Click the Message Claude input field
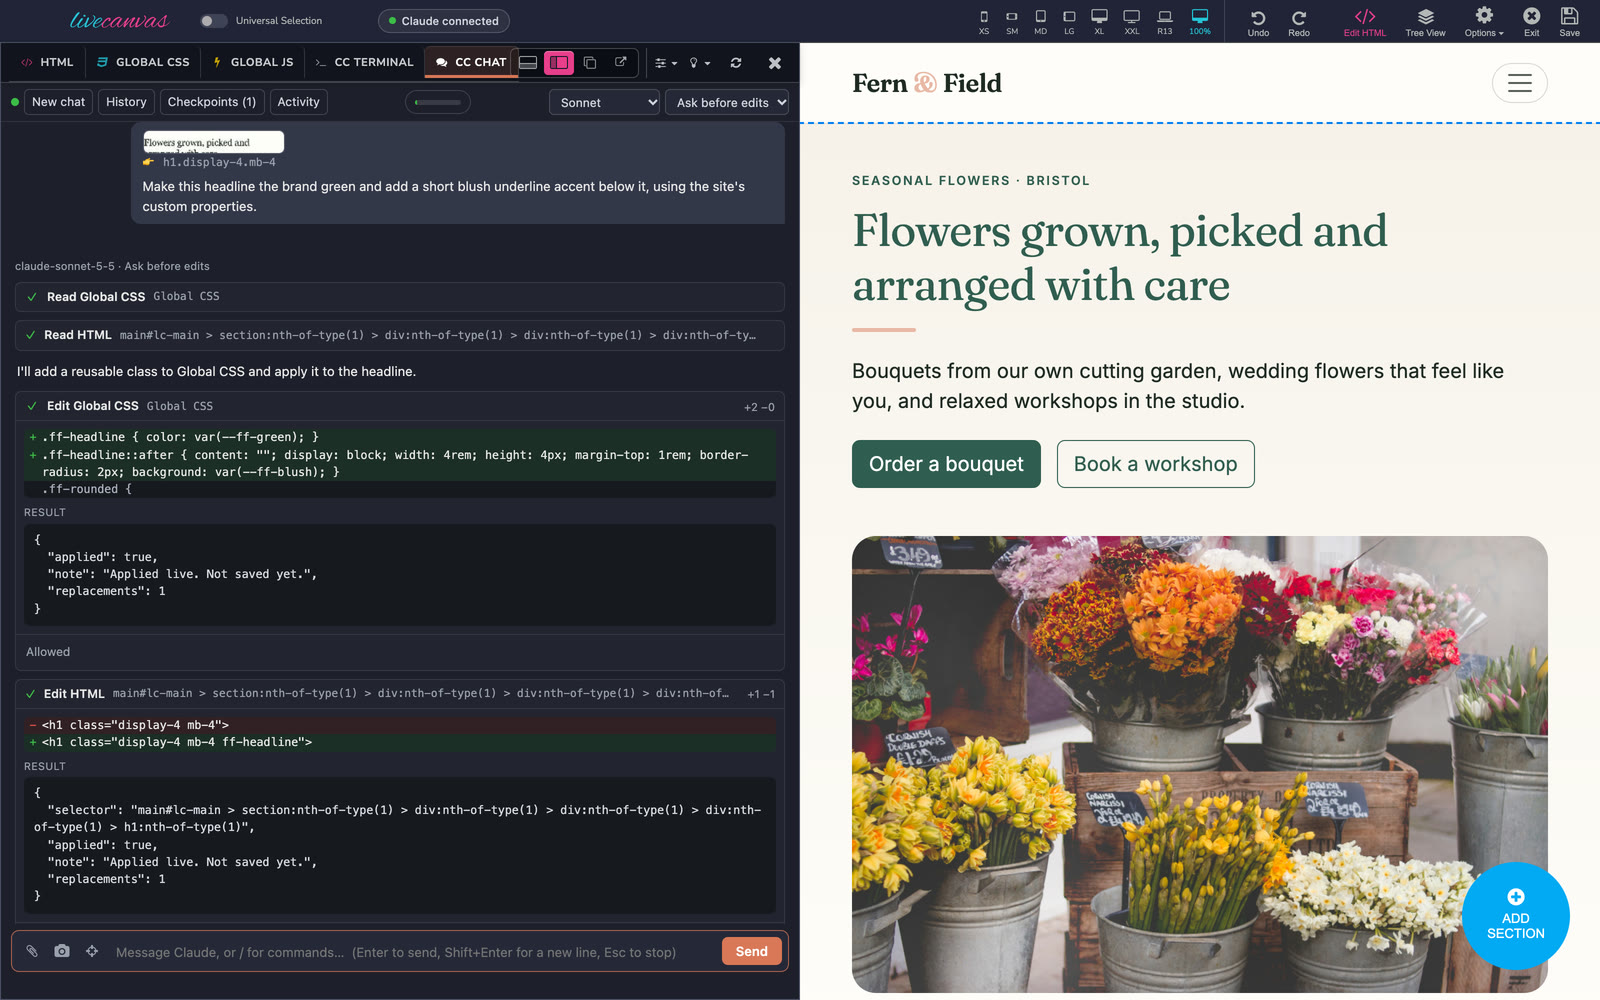The width and height of the screenshot is (1600, 1000). tap(413, 952)
